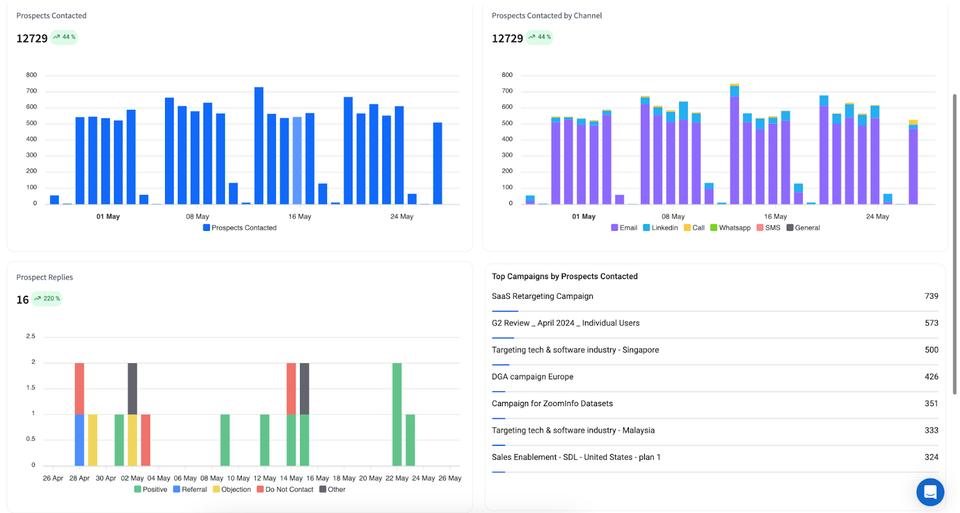Toggle Positive legend in replies chart
Screen dimensions: 960x513
(151, 490)
